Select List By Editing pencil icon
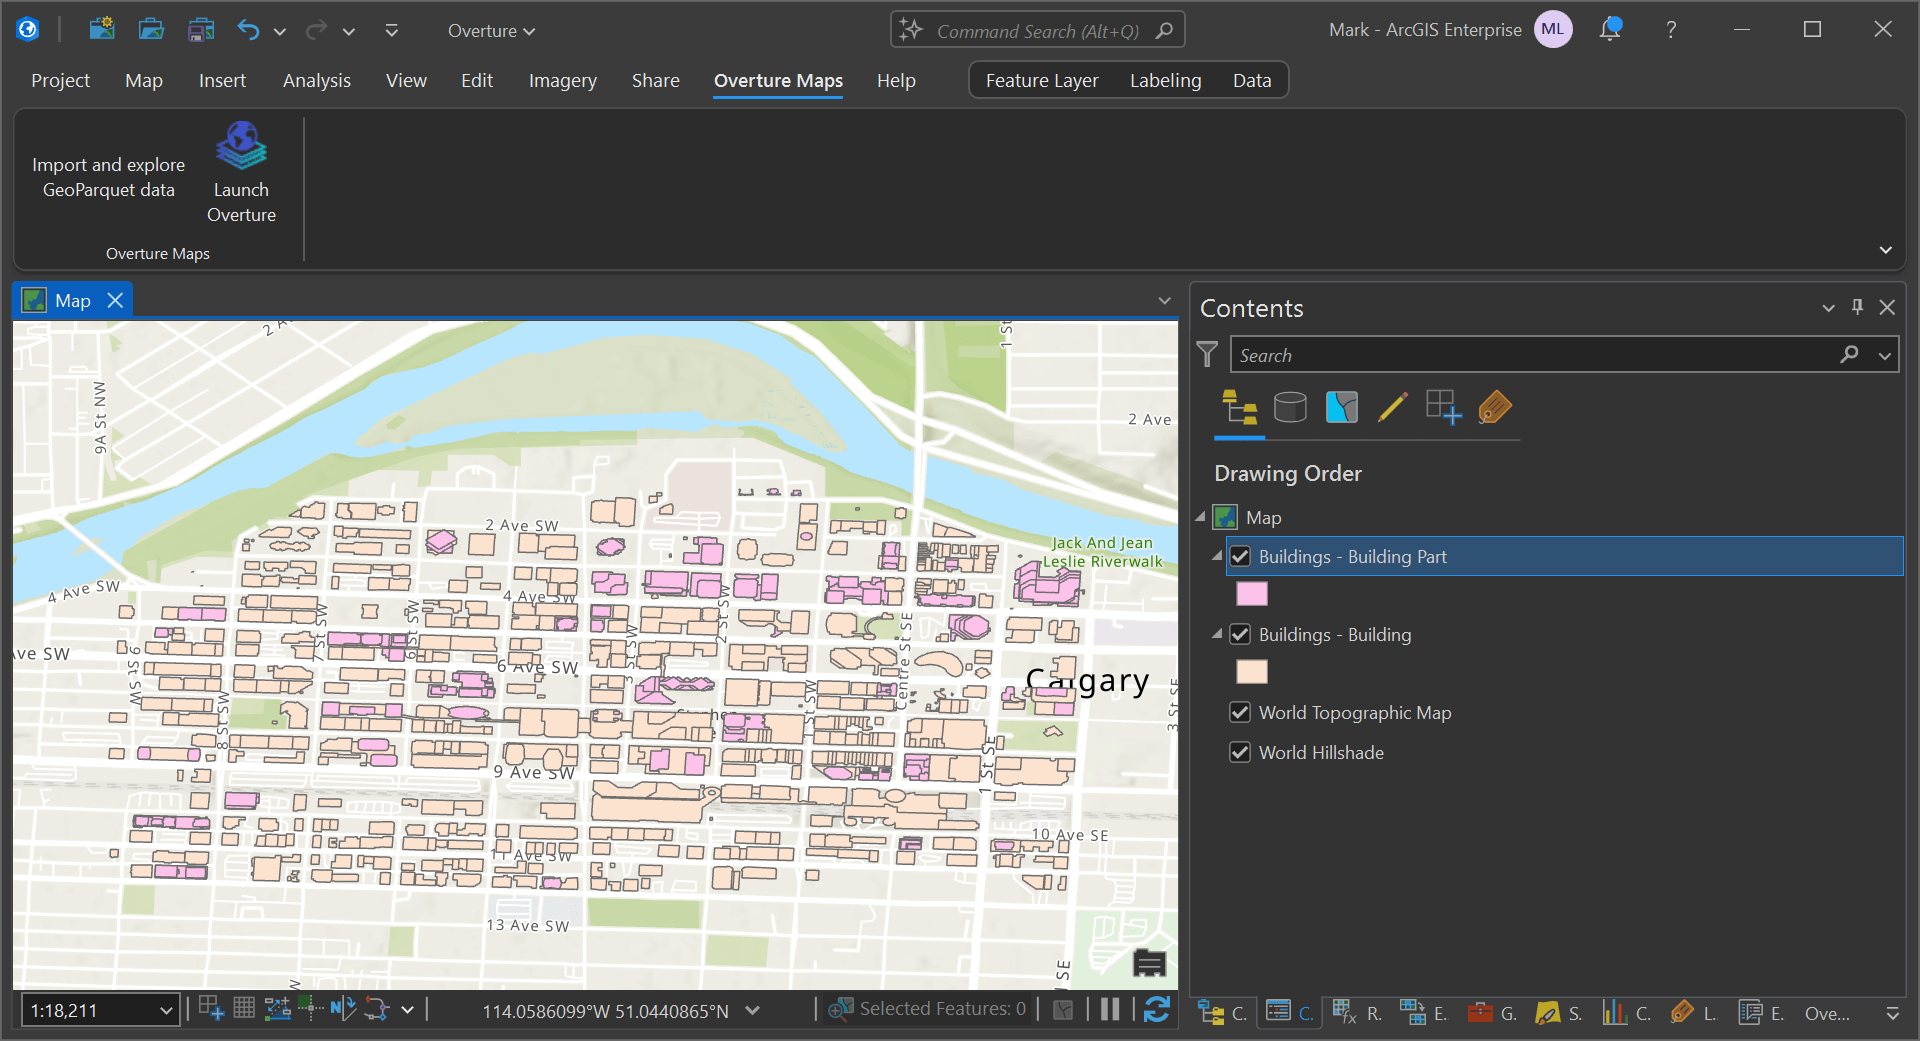 click(x=1392, y=408)
